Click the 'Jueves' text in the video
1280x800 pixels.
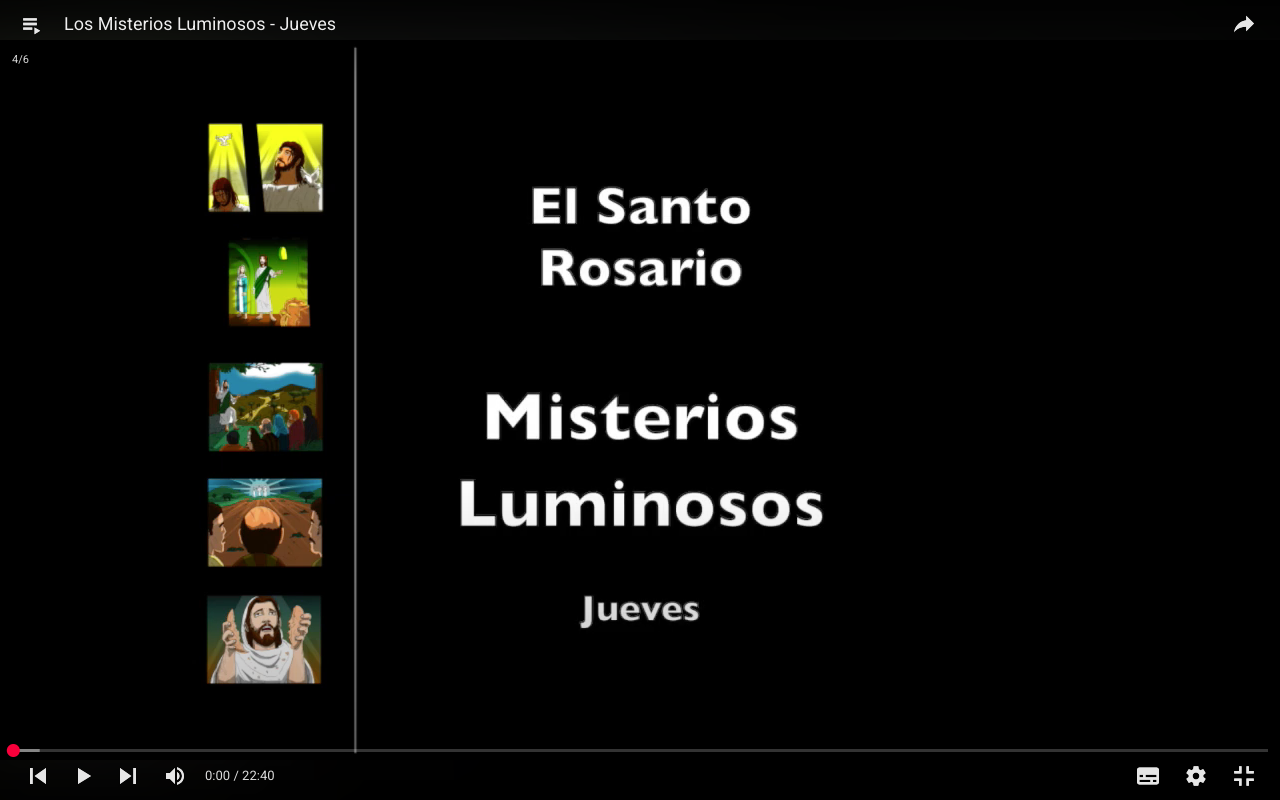(x=640, y=609)
